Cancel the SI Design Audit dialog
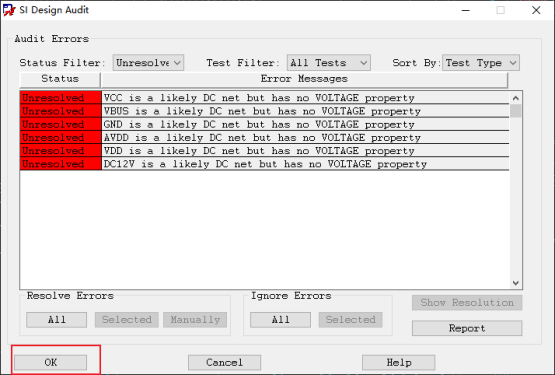 tap(224, 362)
